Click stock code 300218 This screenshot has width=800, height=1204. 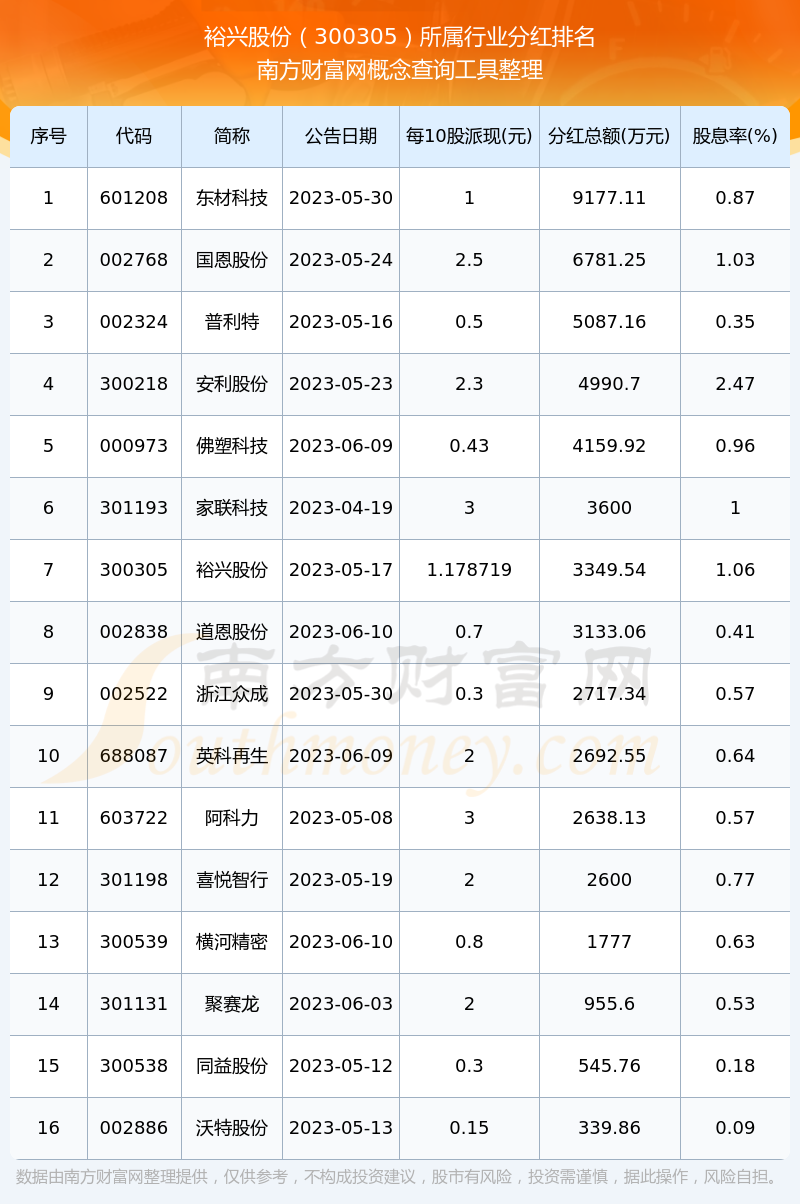point(134,384)
